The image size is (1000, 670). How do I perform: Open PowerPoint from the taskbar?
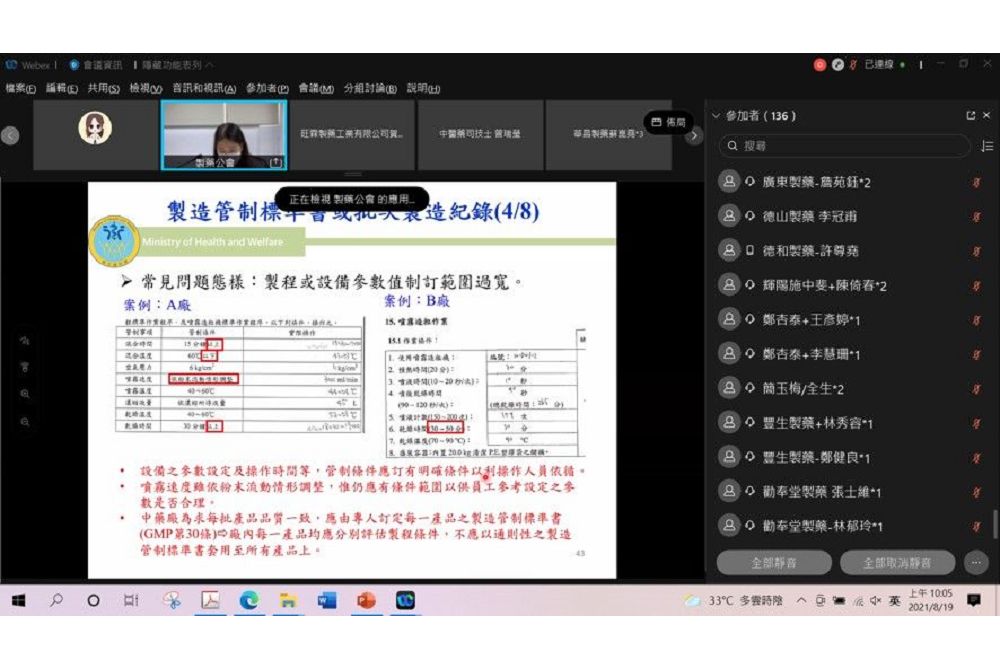365,601
